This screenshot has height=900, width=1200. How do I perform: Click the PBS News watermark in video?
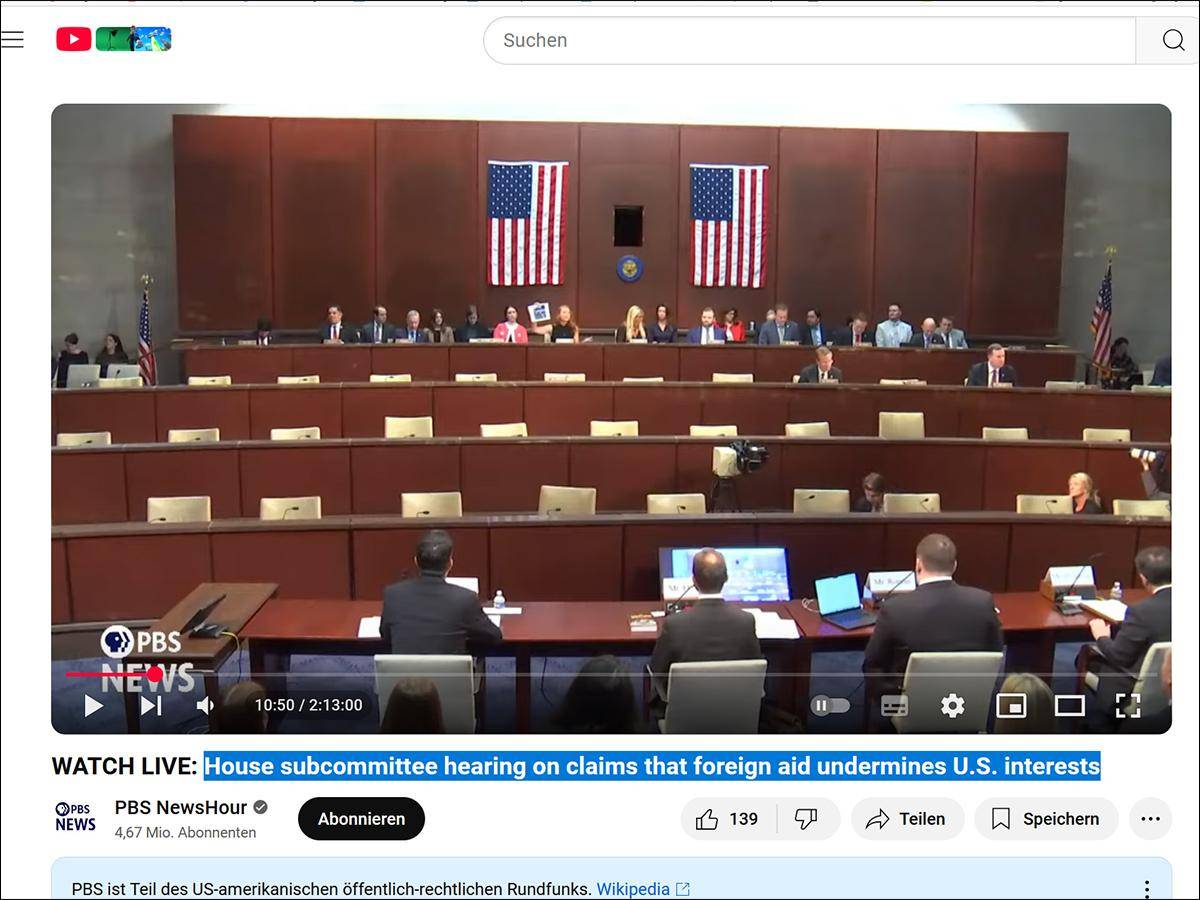(147, 658)
